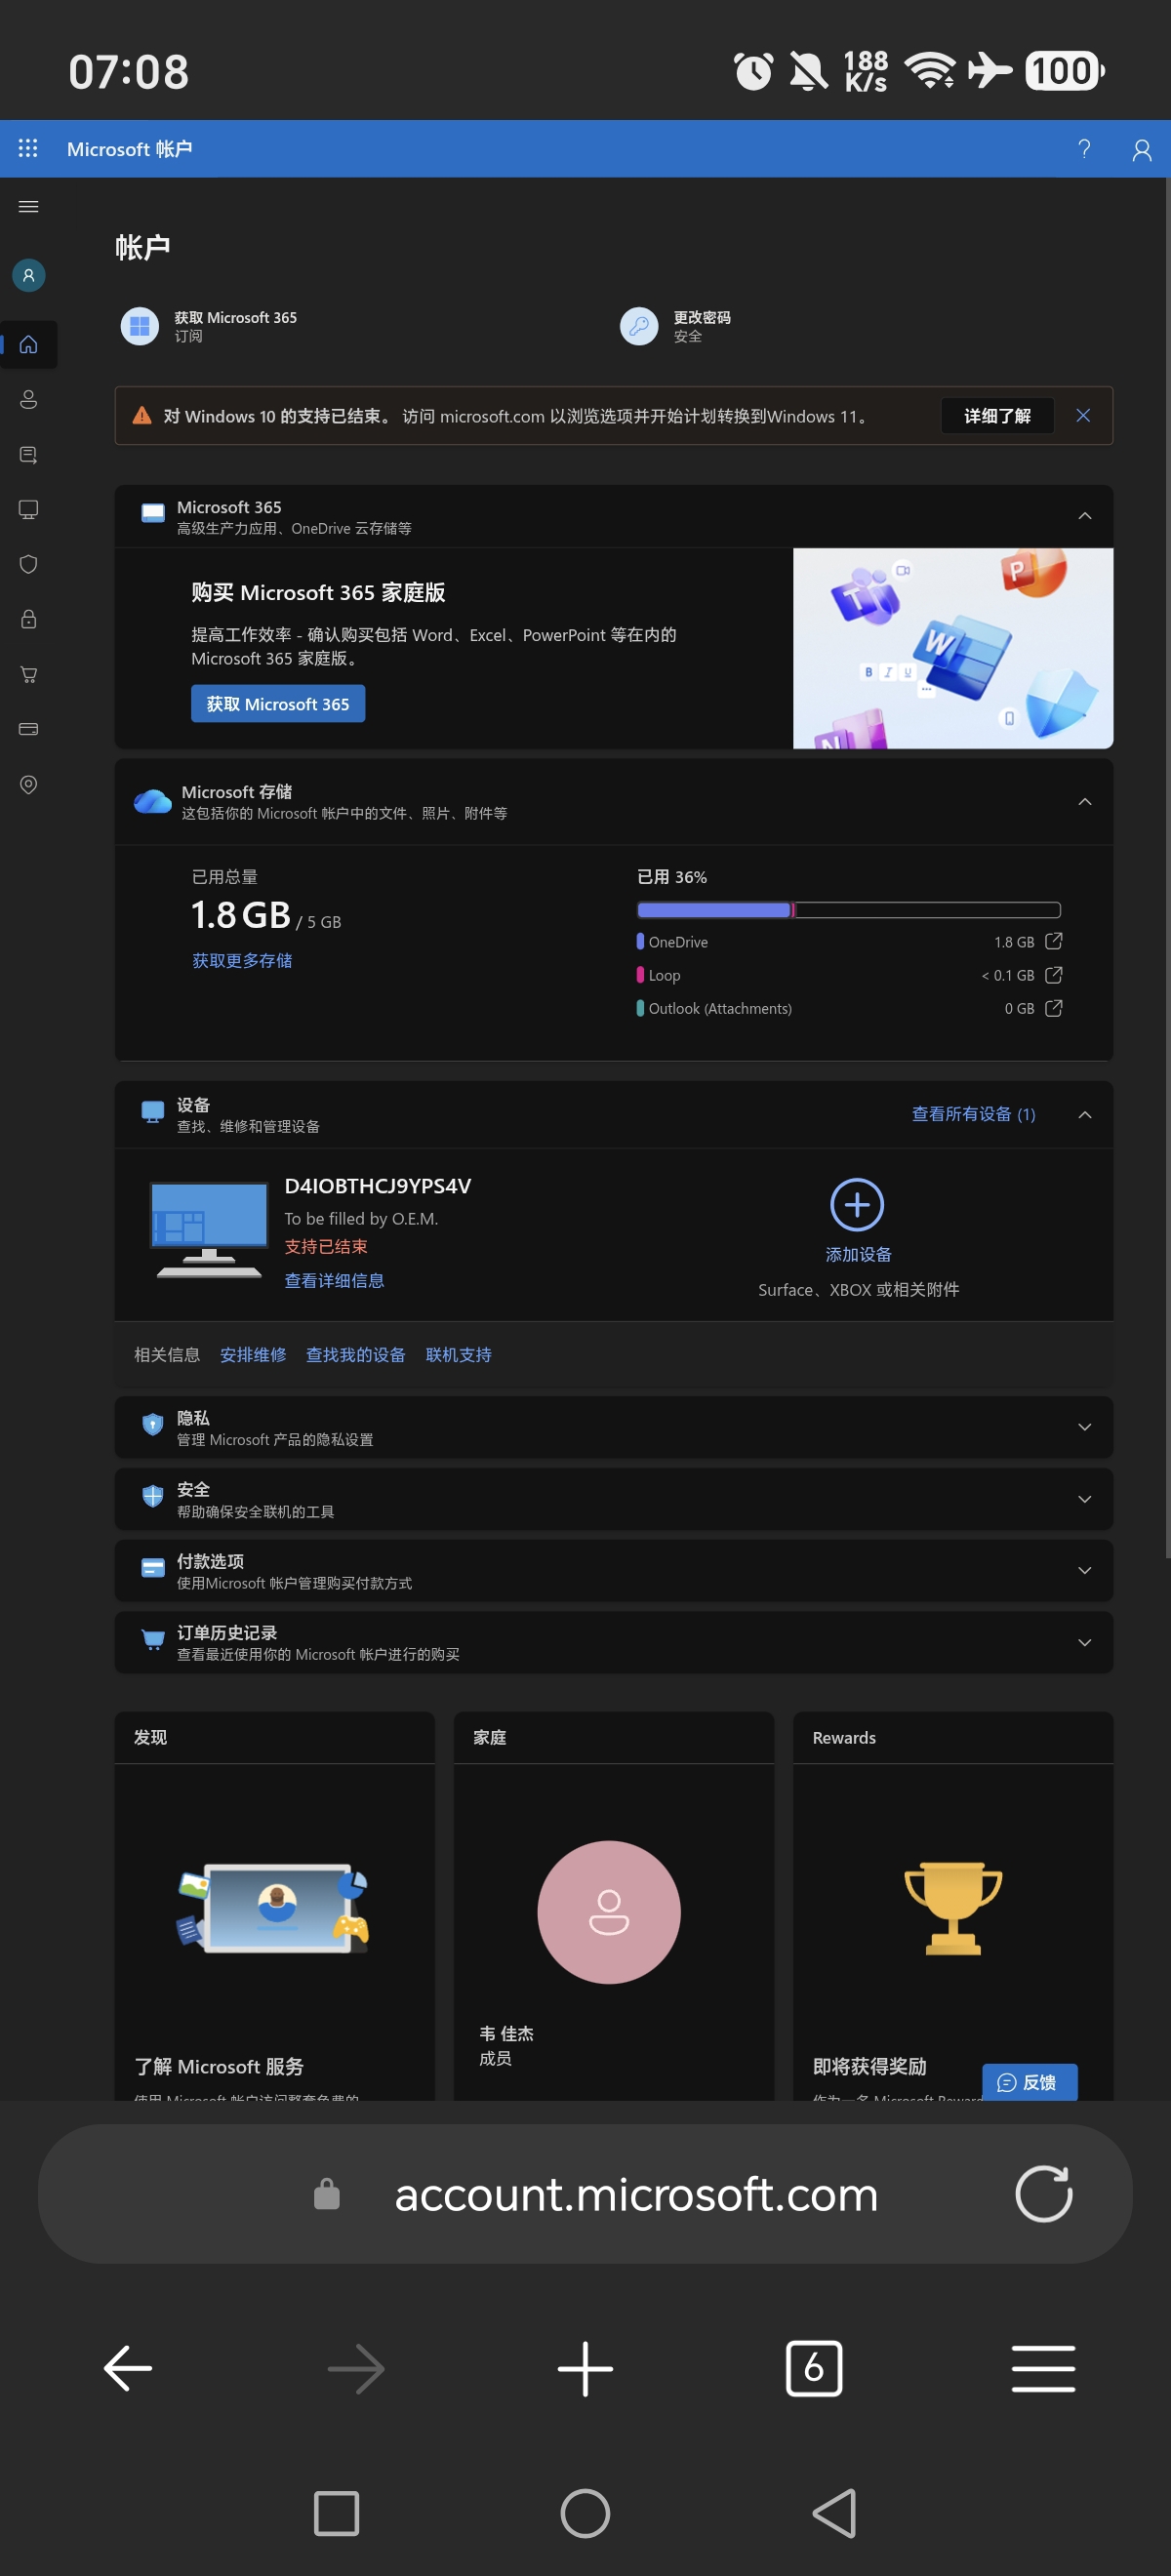The height and width of the screenshot is (2576, 1171).
Task: Open the help question mark icon
Action: coord(1084,149)
